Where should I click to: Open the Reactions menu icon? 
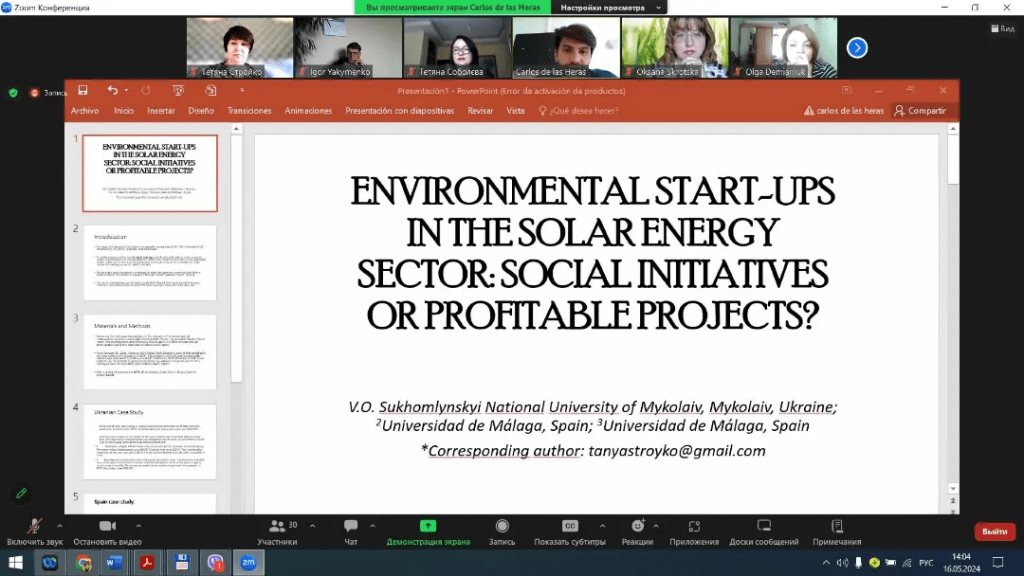pos(637,526)
